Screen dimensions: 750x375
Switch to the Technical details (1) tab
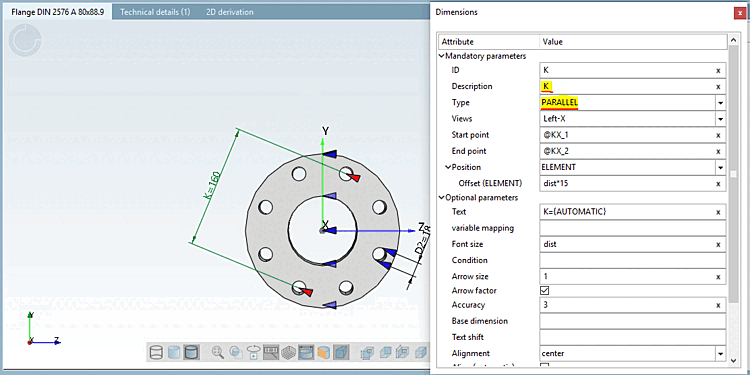click(x=155, y=12)
